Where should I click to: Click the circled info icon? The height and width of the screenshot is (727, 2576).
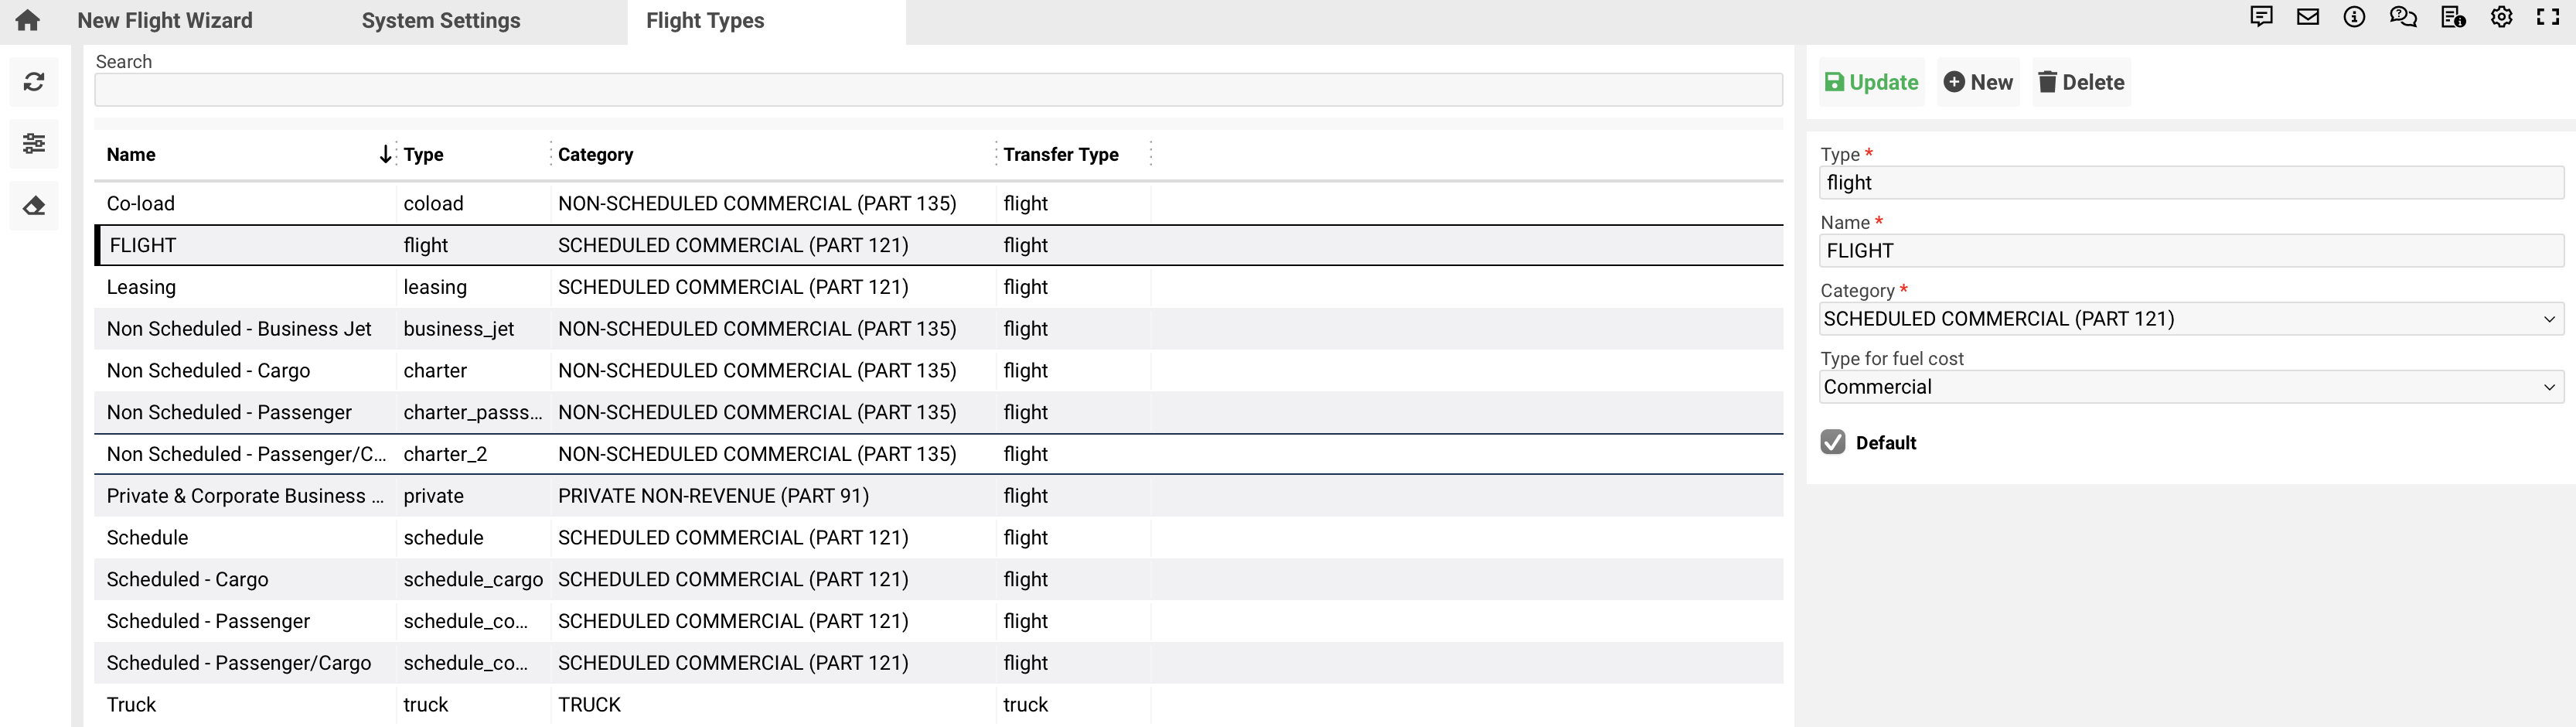2354,17
